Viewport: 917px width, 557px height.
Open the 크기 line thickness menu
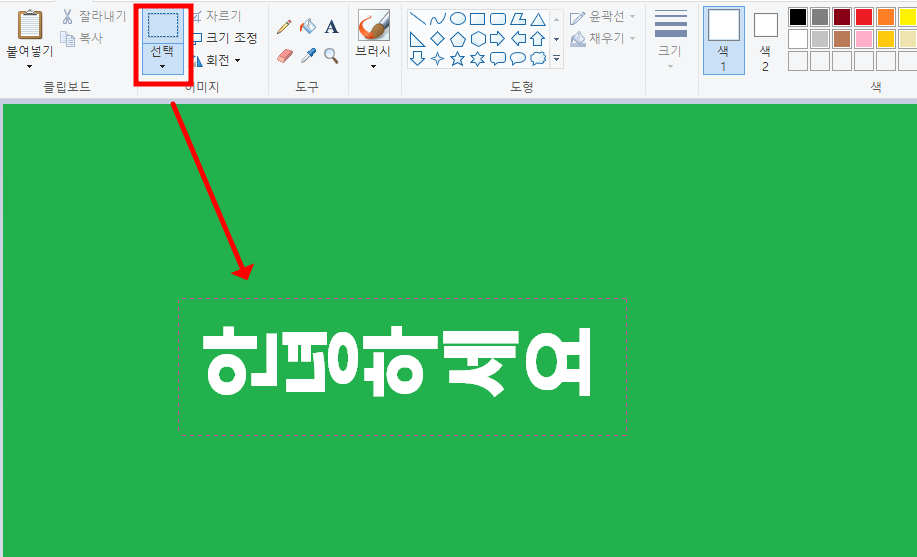point(670,39)
